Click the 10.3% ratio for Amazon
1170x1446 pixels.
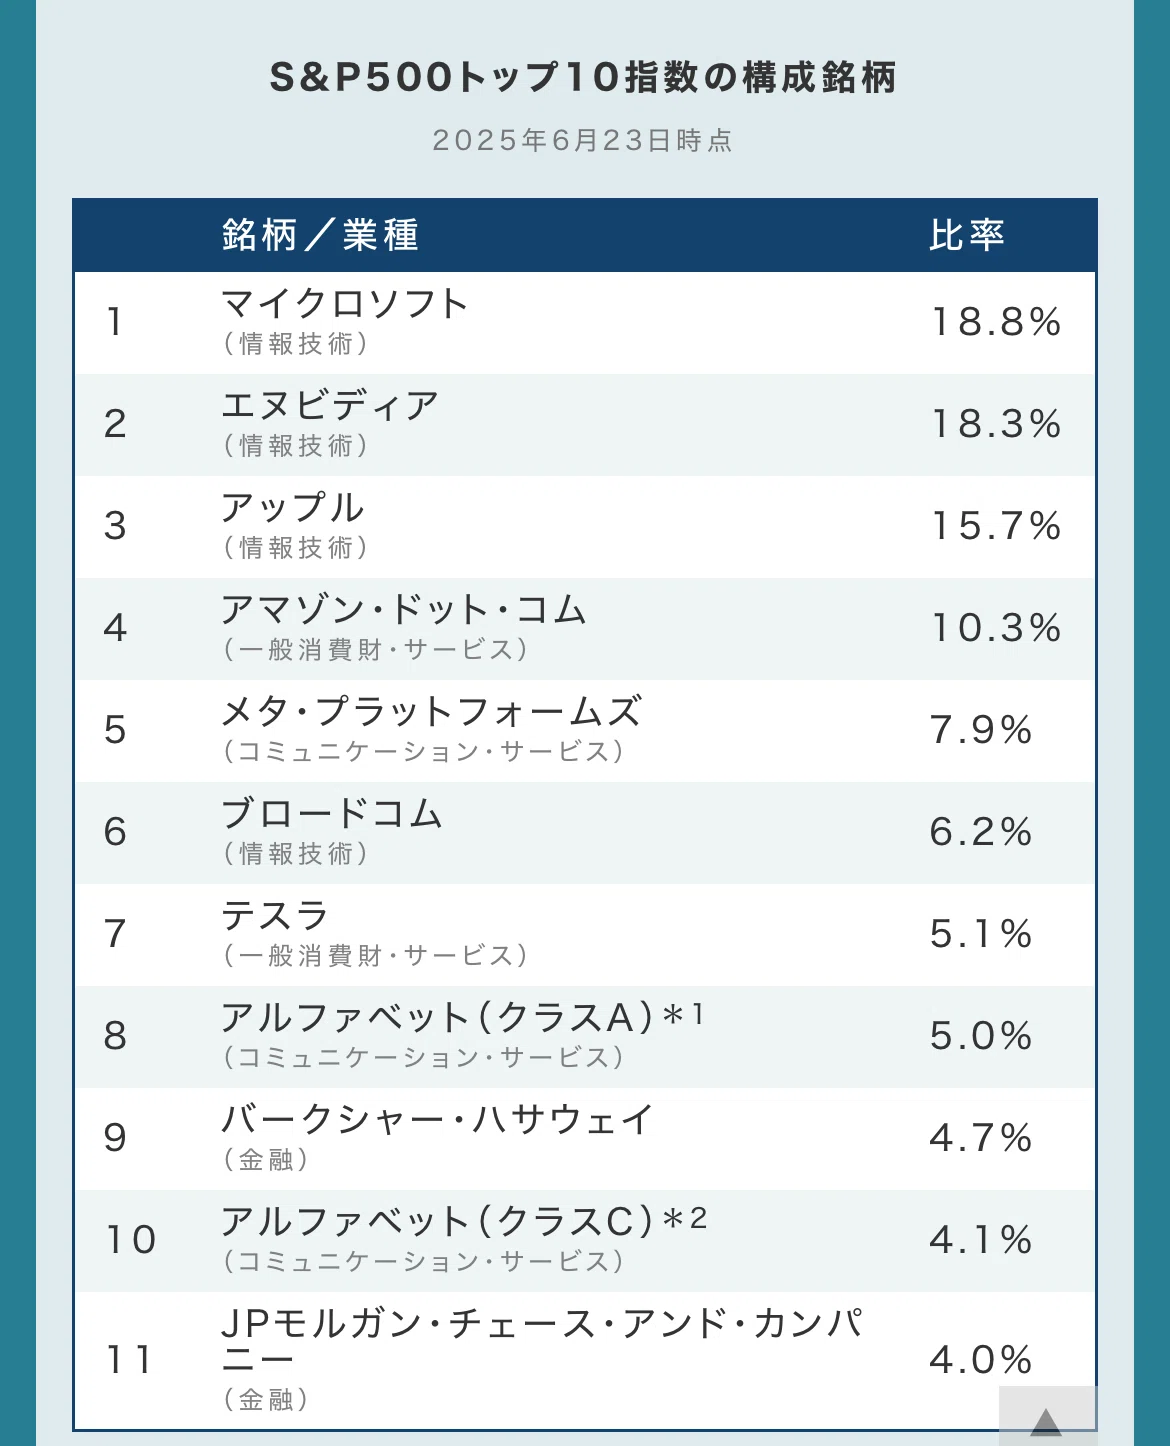tap(996, 628)
